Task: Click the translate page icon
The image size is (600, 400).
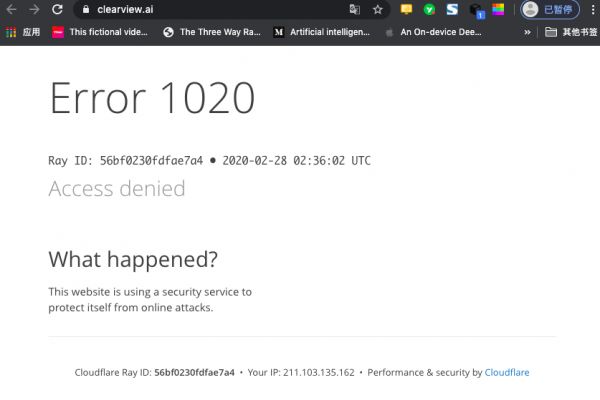Action: [x=354, y=10]
